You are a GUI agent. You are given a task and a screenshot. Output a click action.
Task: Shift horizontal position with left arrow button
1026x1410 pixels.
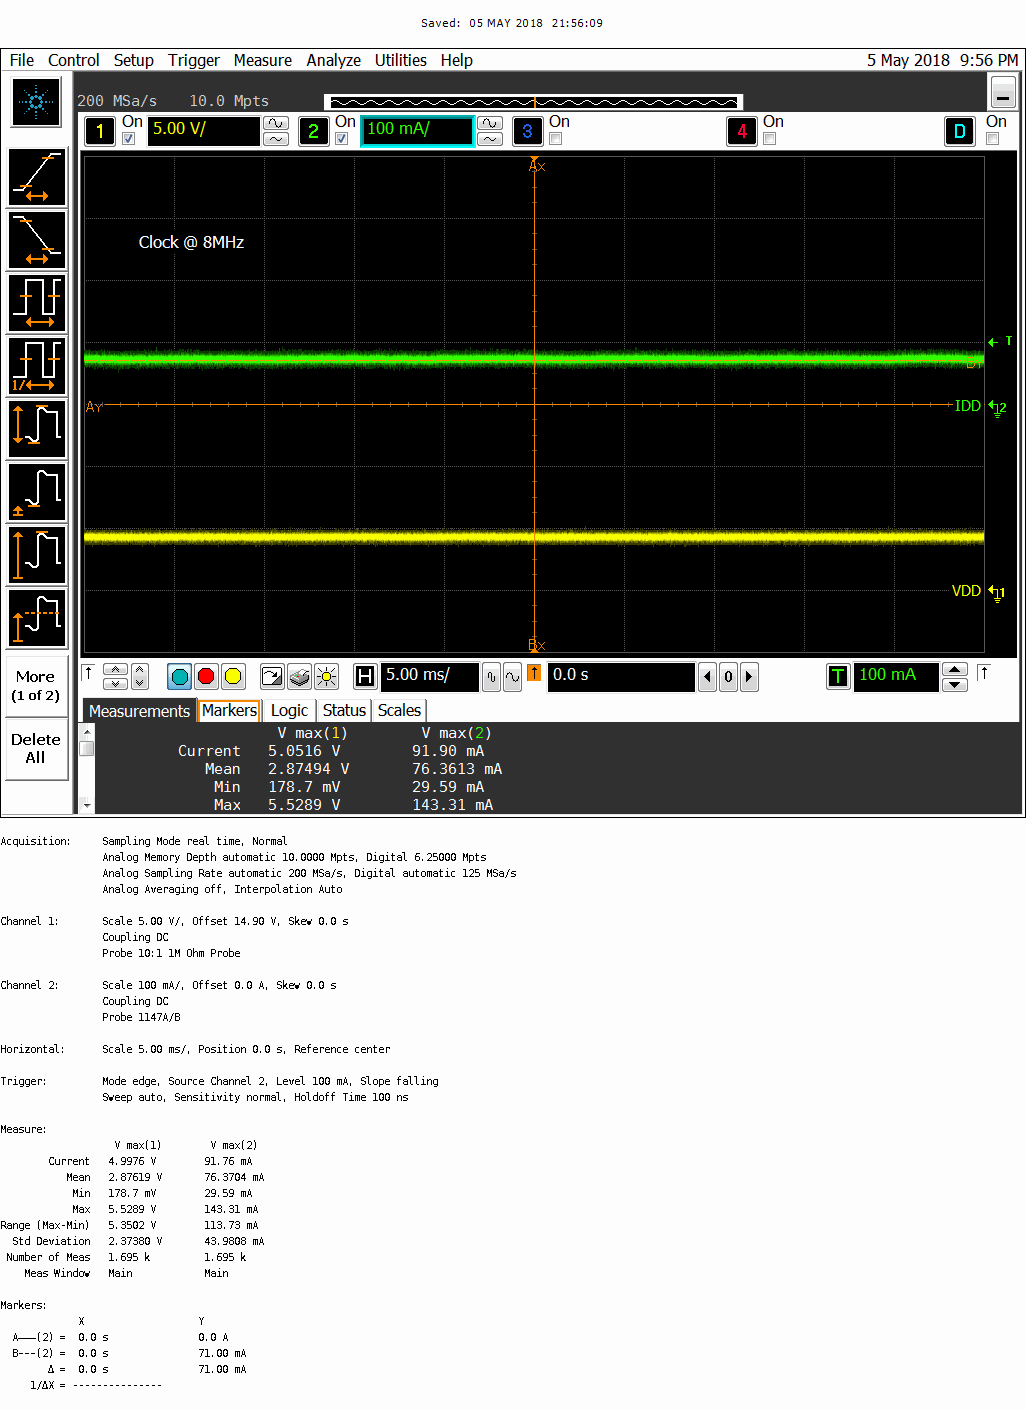(708, 677)
